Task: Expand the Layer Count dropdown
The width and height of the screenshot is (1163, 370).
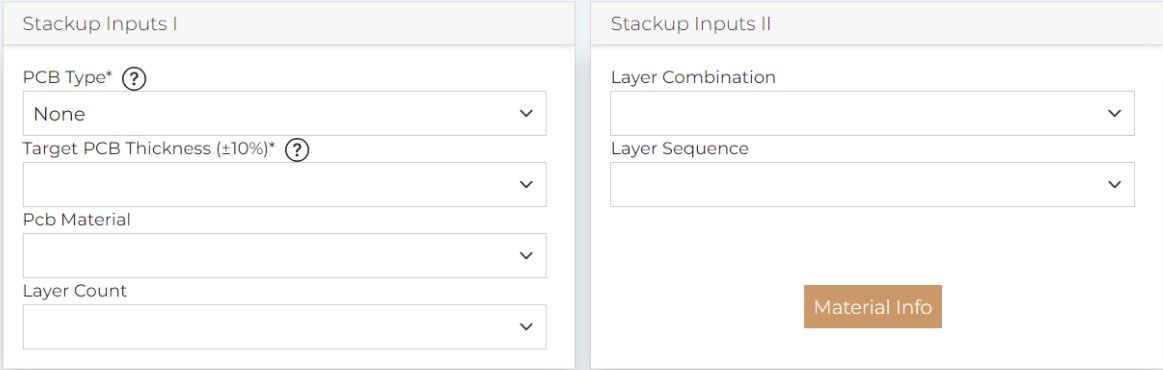Action: pos(285,326)
